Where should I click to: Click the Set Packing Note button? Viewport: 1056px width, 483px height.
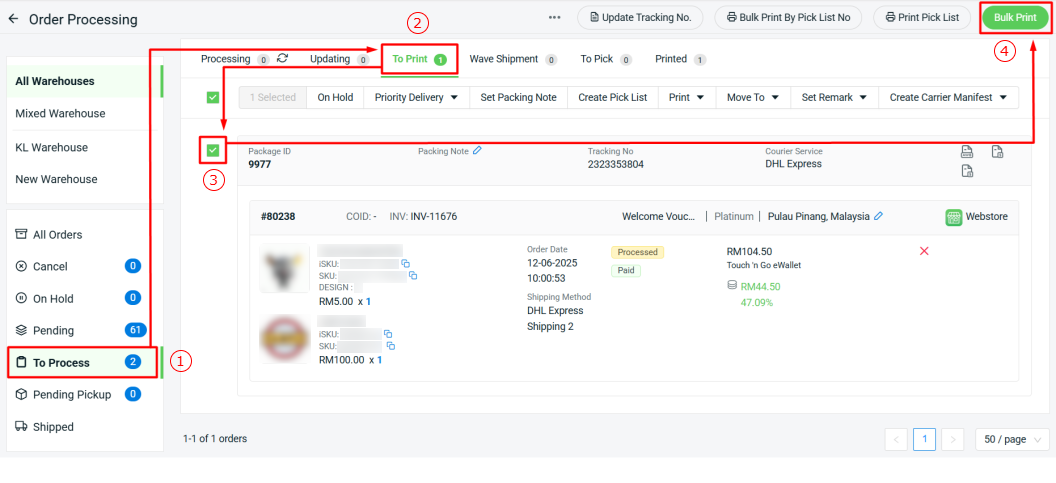pos(519,98)
